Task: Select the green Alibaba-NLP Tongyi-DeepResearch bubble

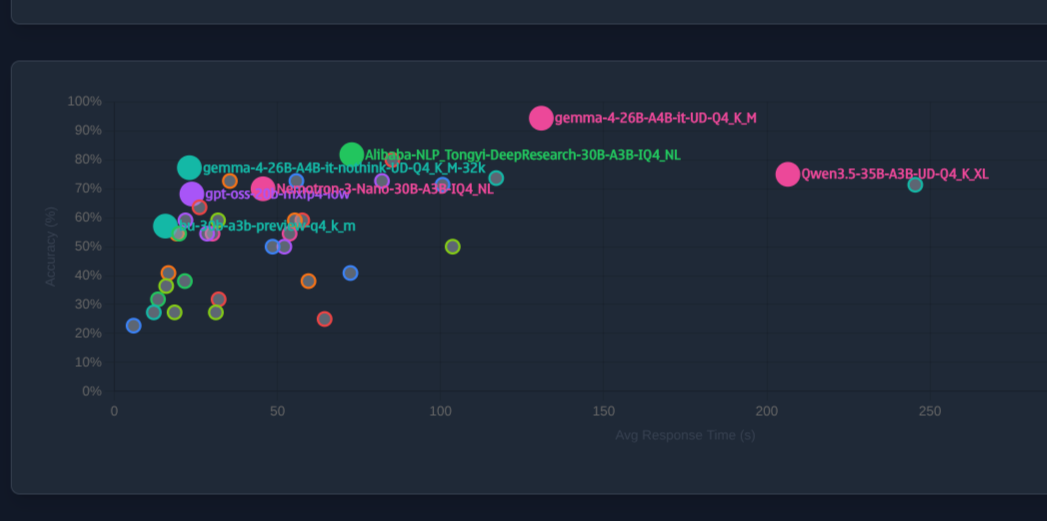Action: click(351, 154)
